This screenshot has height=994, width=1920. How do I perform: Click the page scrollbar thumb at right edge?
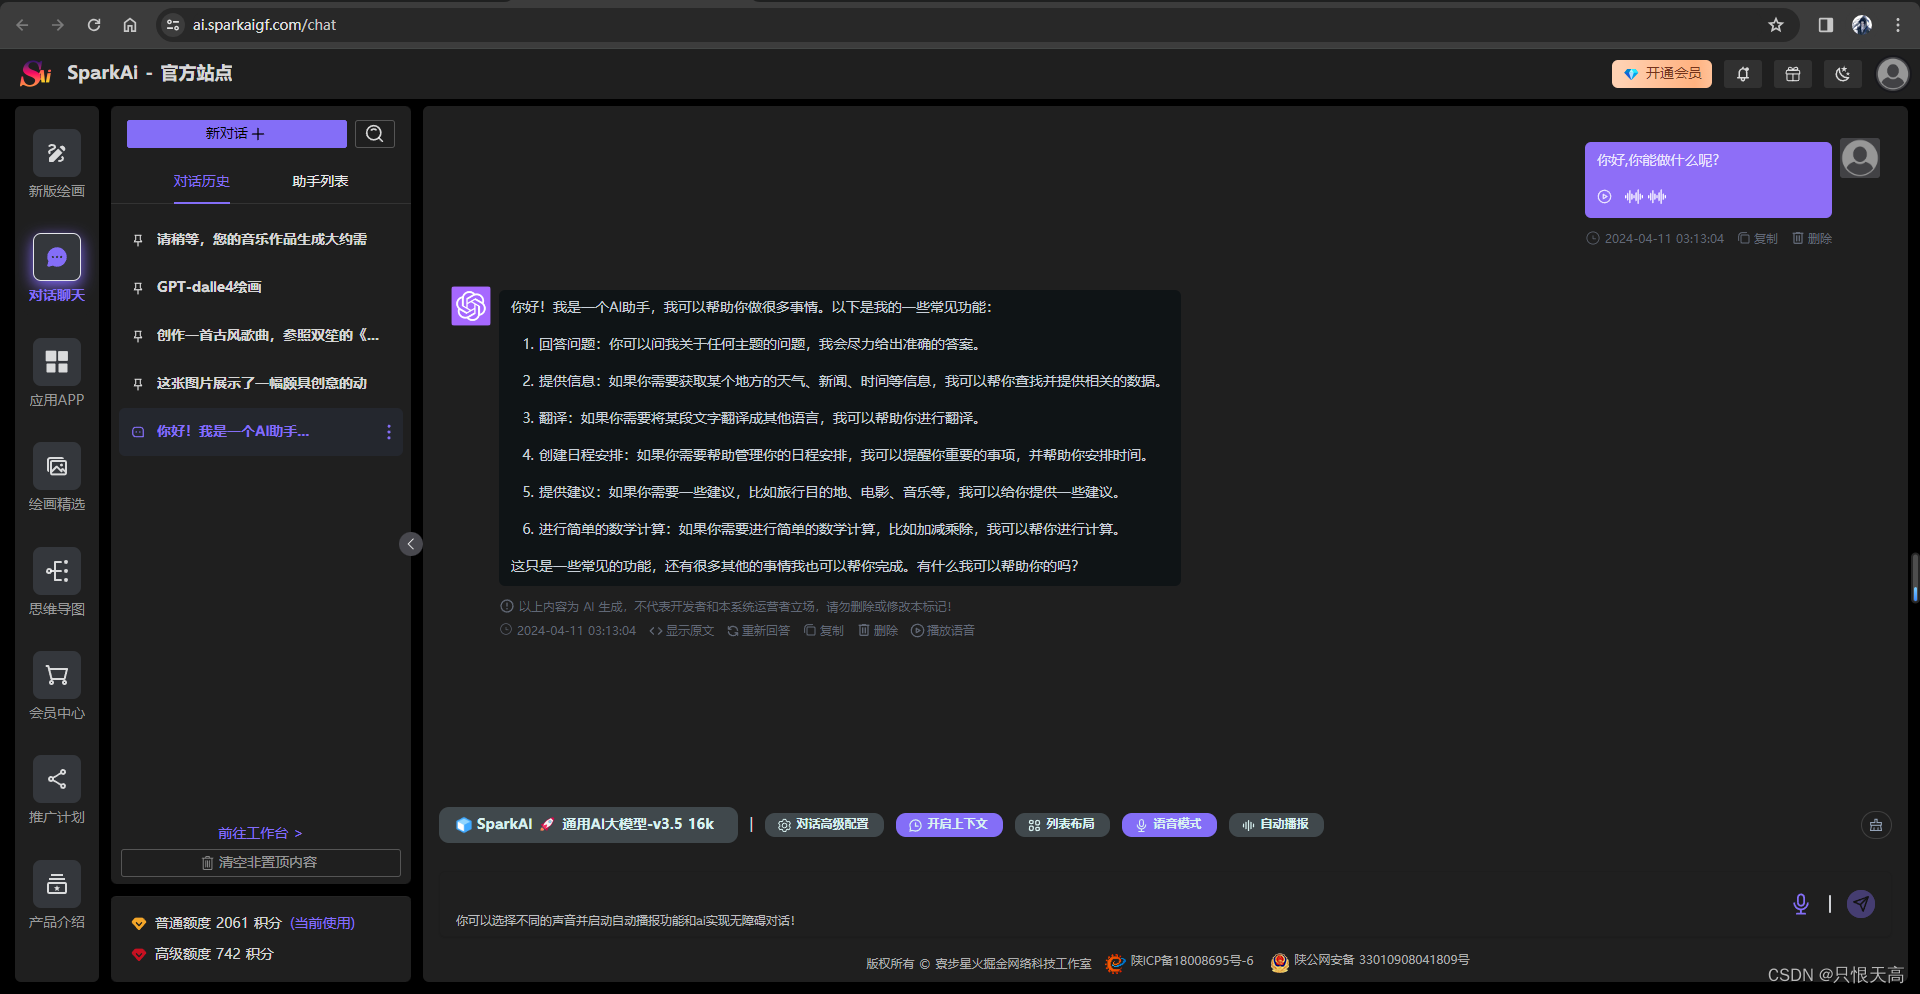pyautogui.click(x=1915, y=577)
